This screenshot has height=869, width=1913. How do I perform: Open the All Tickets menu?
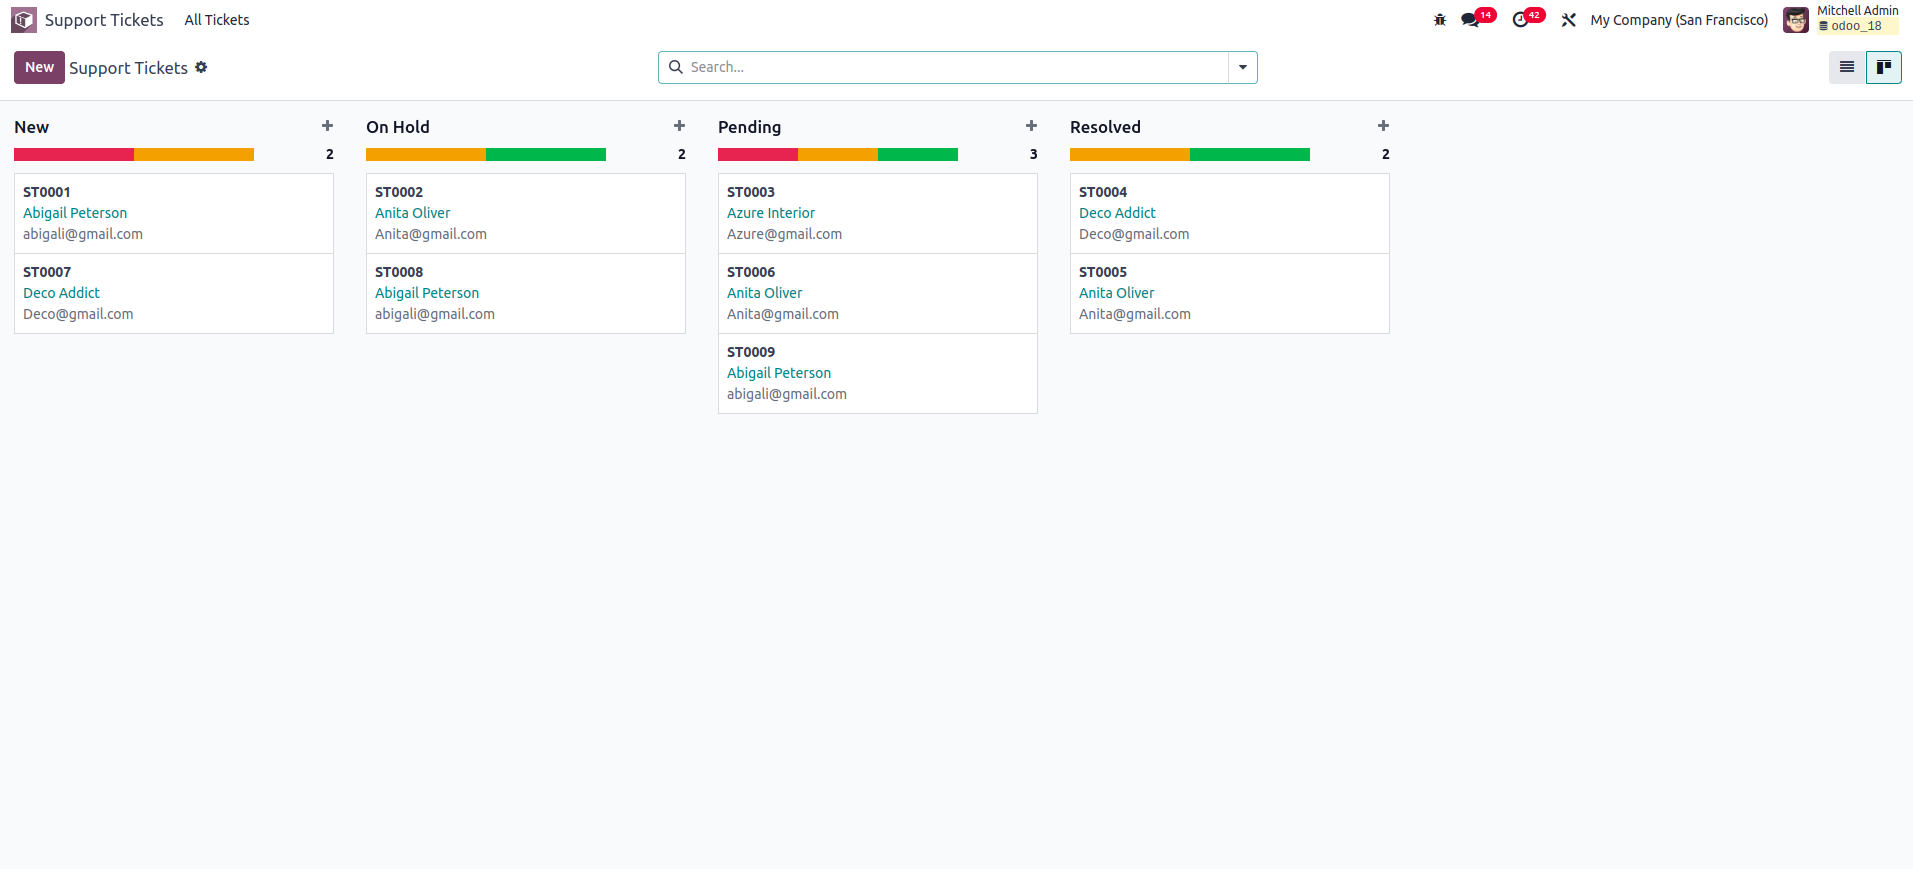217,20
